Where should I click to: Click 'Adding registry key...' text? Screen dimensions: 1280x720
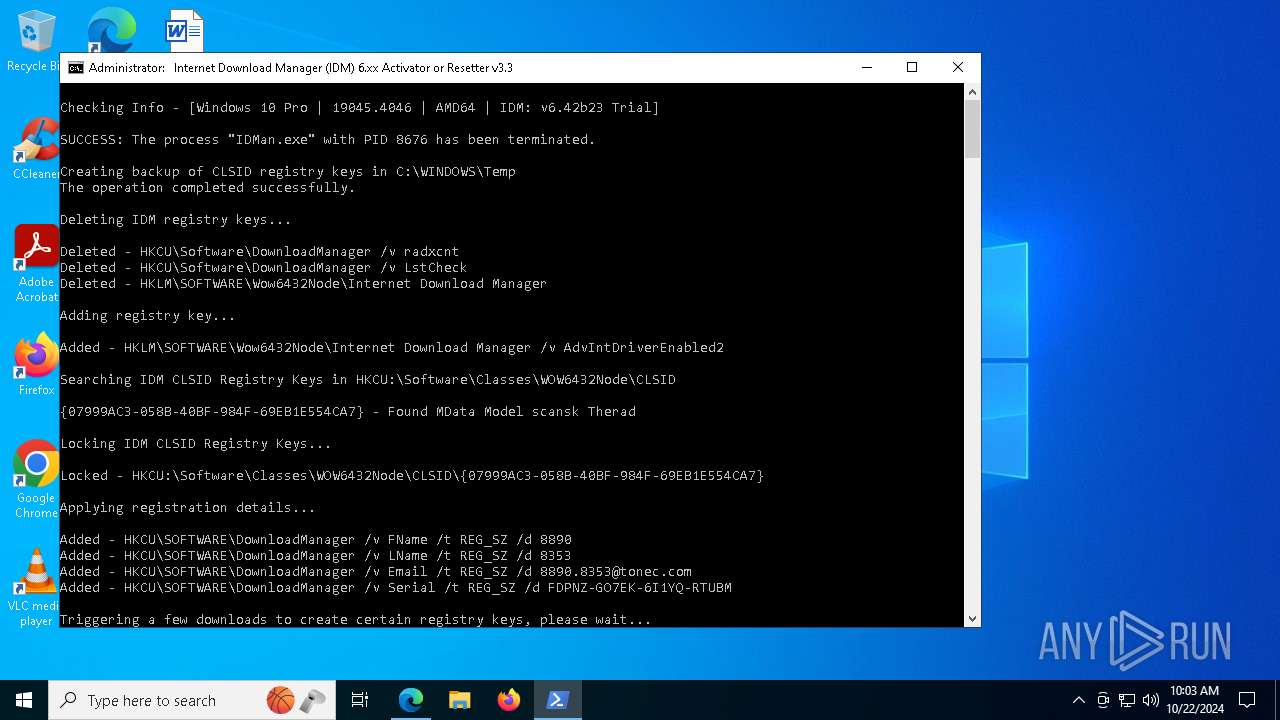coord(148,316)
